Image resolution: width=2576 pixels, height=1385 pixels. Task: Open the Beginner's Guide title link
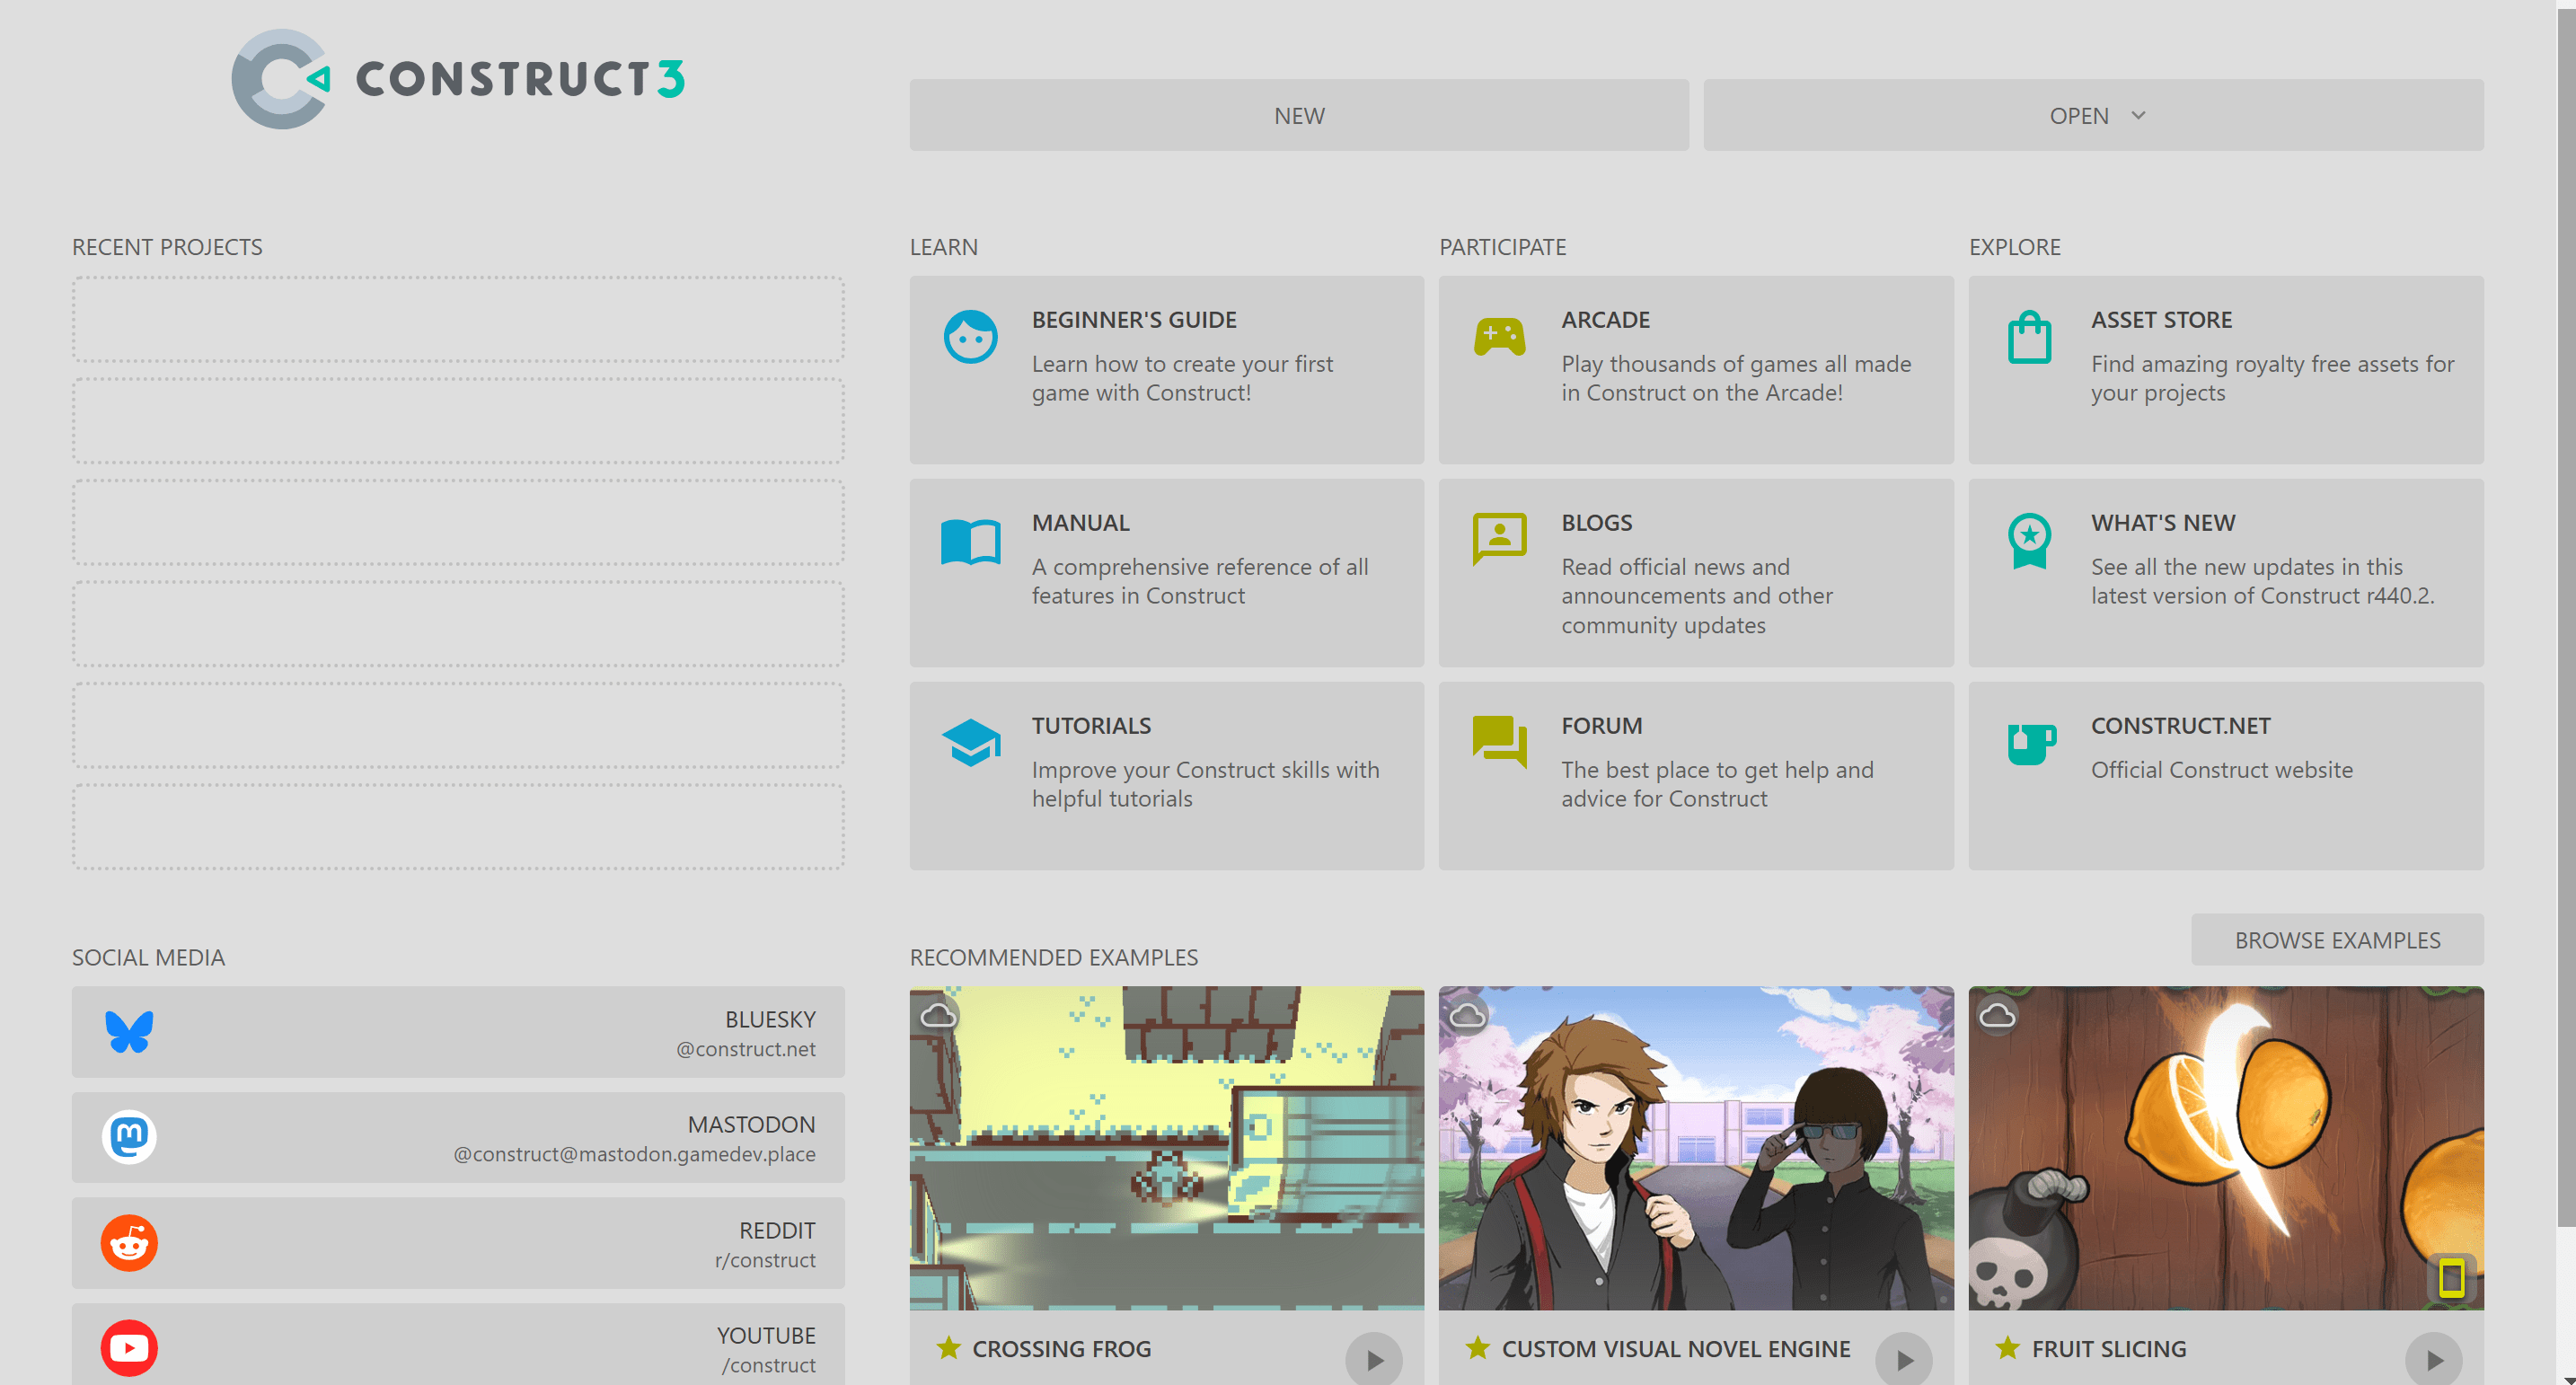1134,320
